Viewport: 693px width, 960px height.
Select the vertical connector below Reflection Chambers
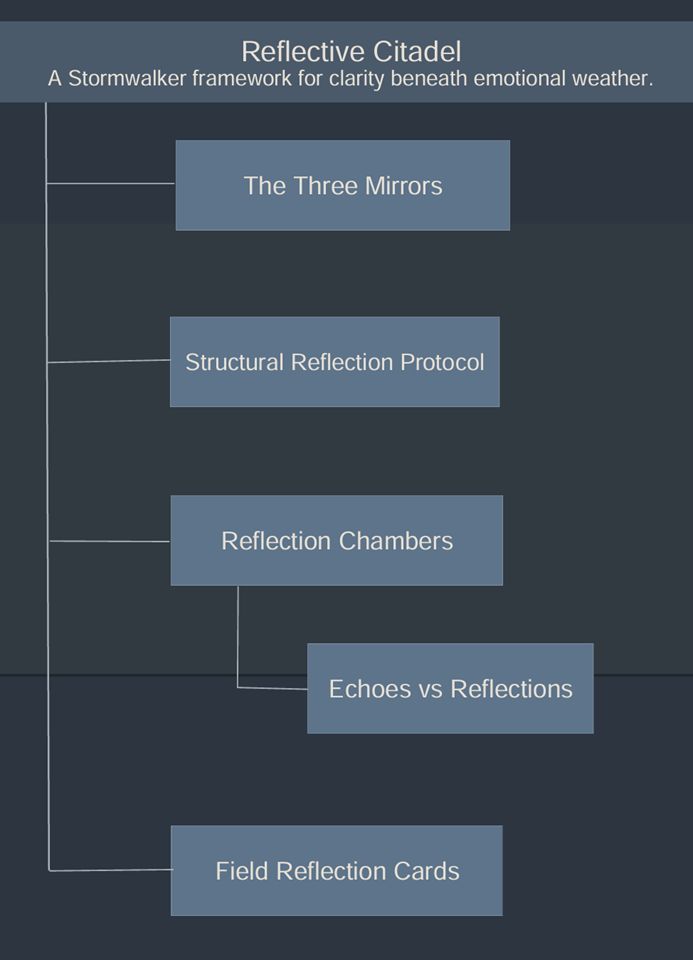click(238, 637)
